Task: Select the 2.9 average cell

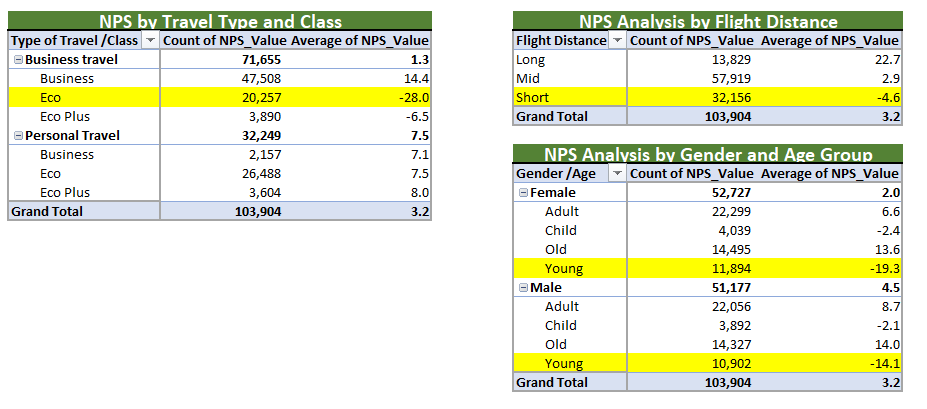Action: click(x=892, y=79)
